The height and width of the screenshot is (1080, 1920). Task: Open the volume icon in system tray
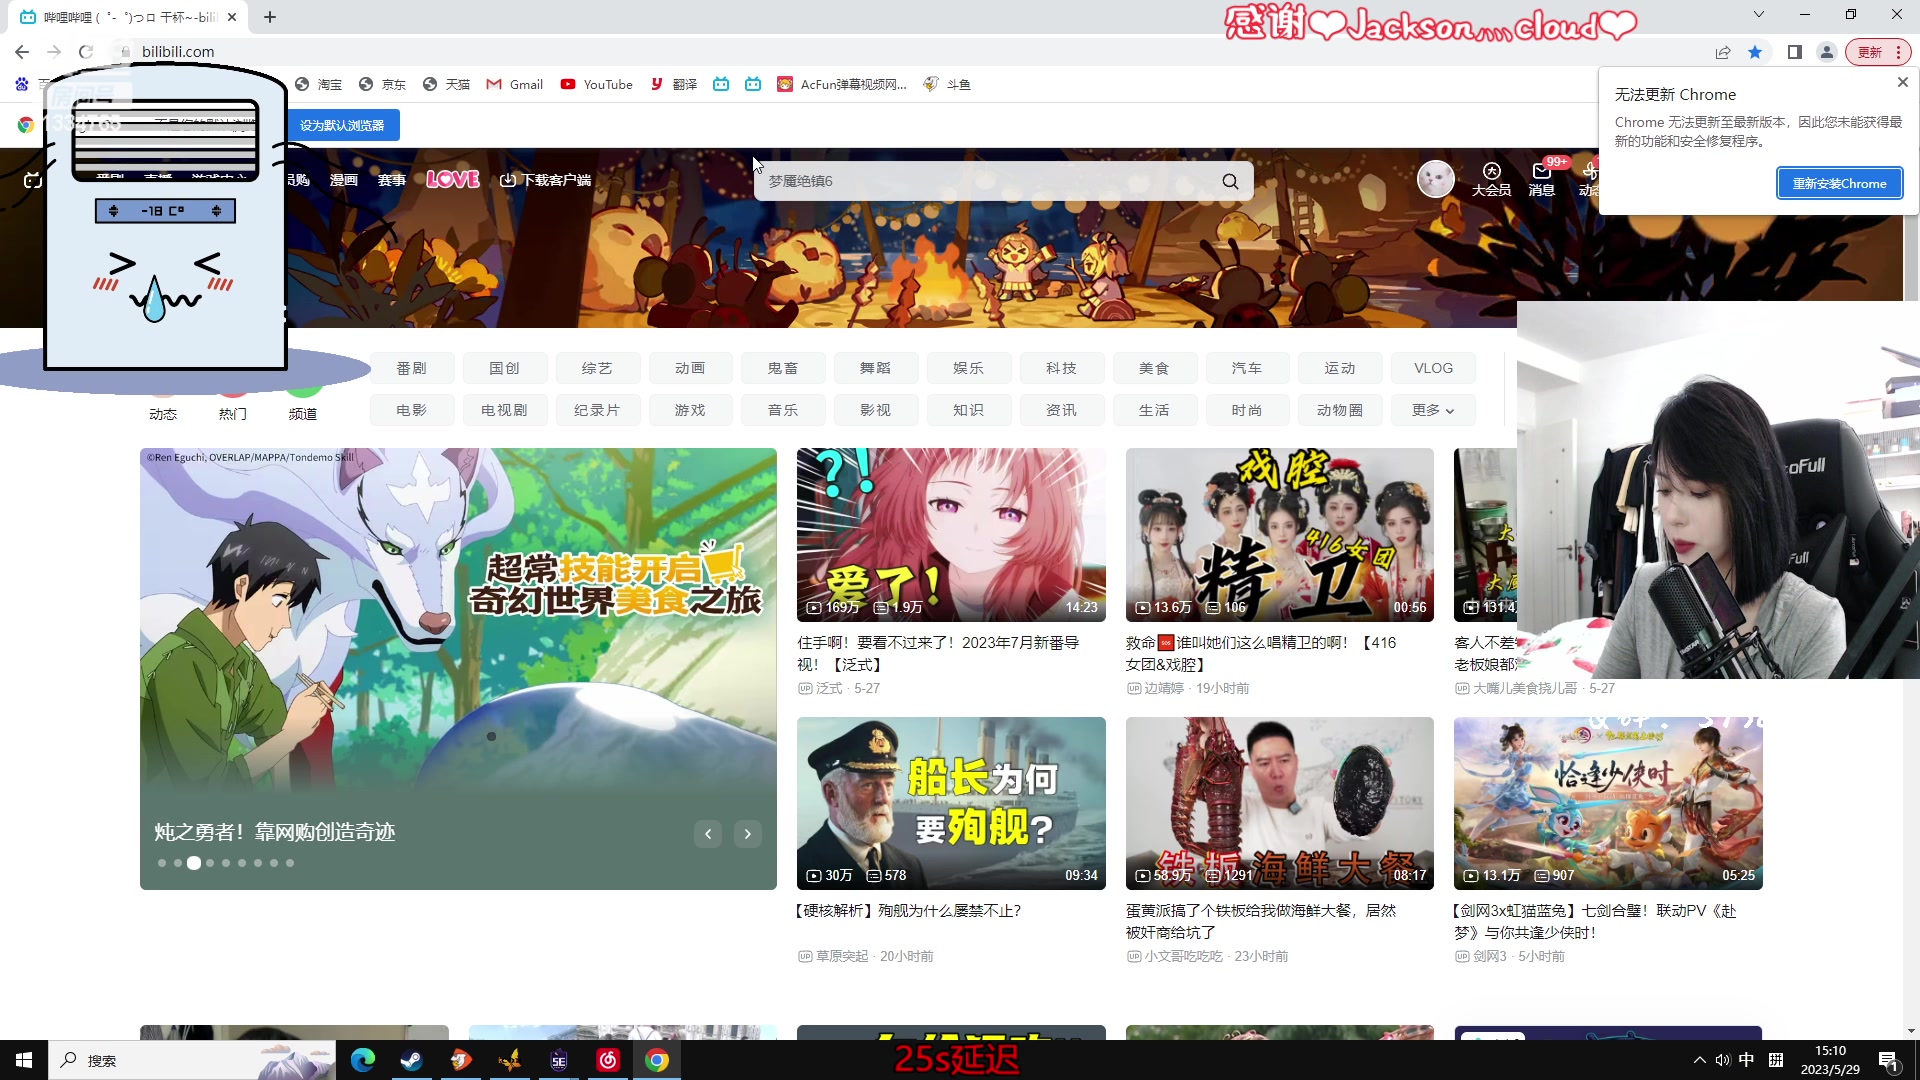click(1722, 1060)
